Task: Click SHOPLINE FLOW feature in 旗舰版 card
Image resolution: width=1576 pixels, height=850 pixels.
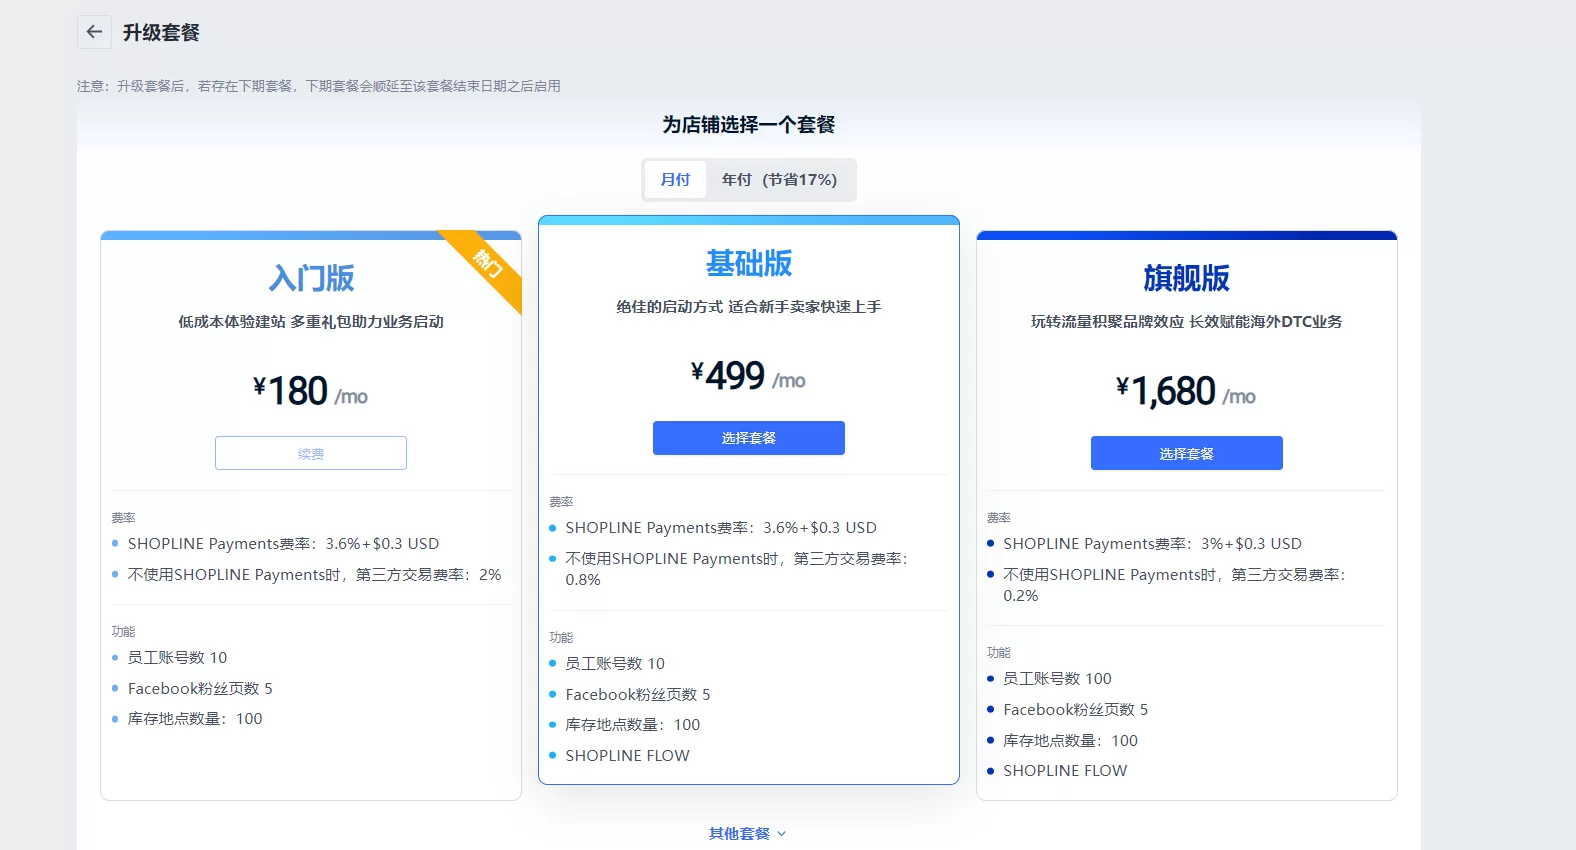Action: click(x=1065, y=771)
